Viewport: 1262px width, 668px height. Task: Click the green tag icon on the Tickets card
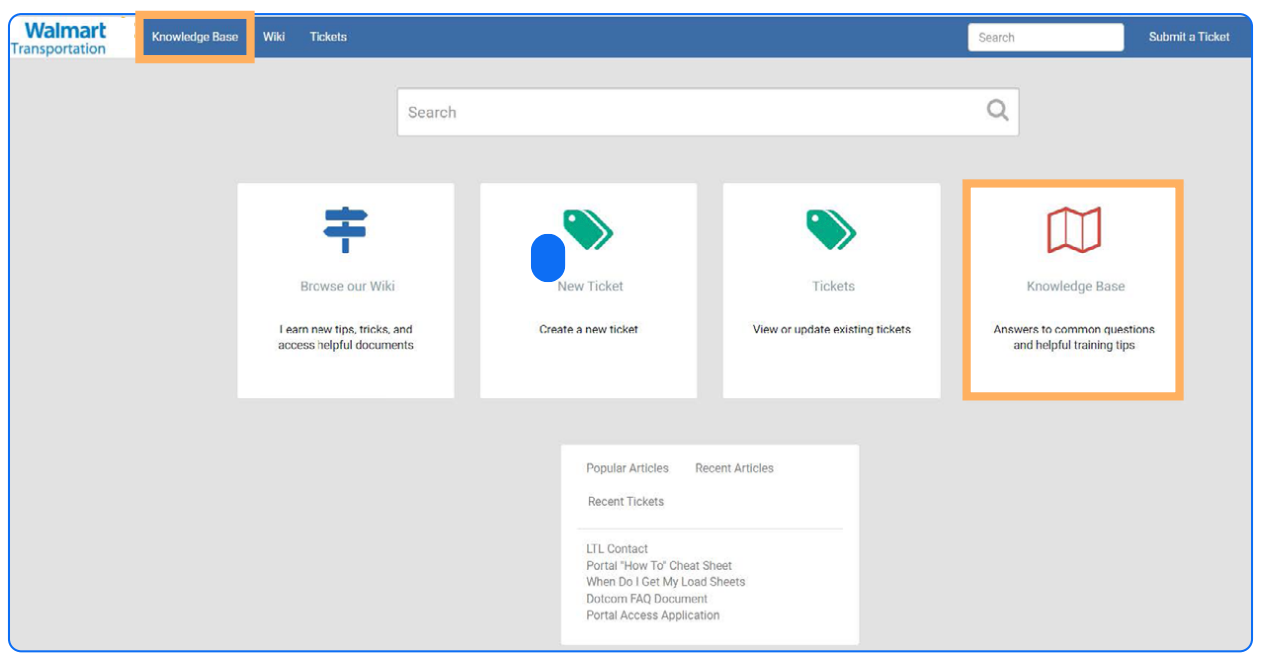click(831, 229)
